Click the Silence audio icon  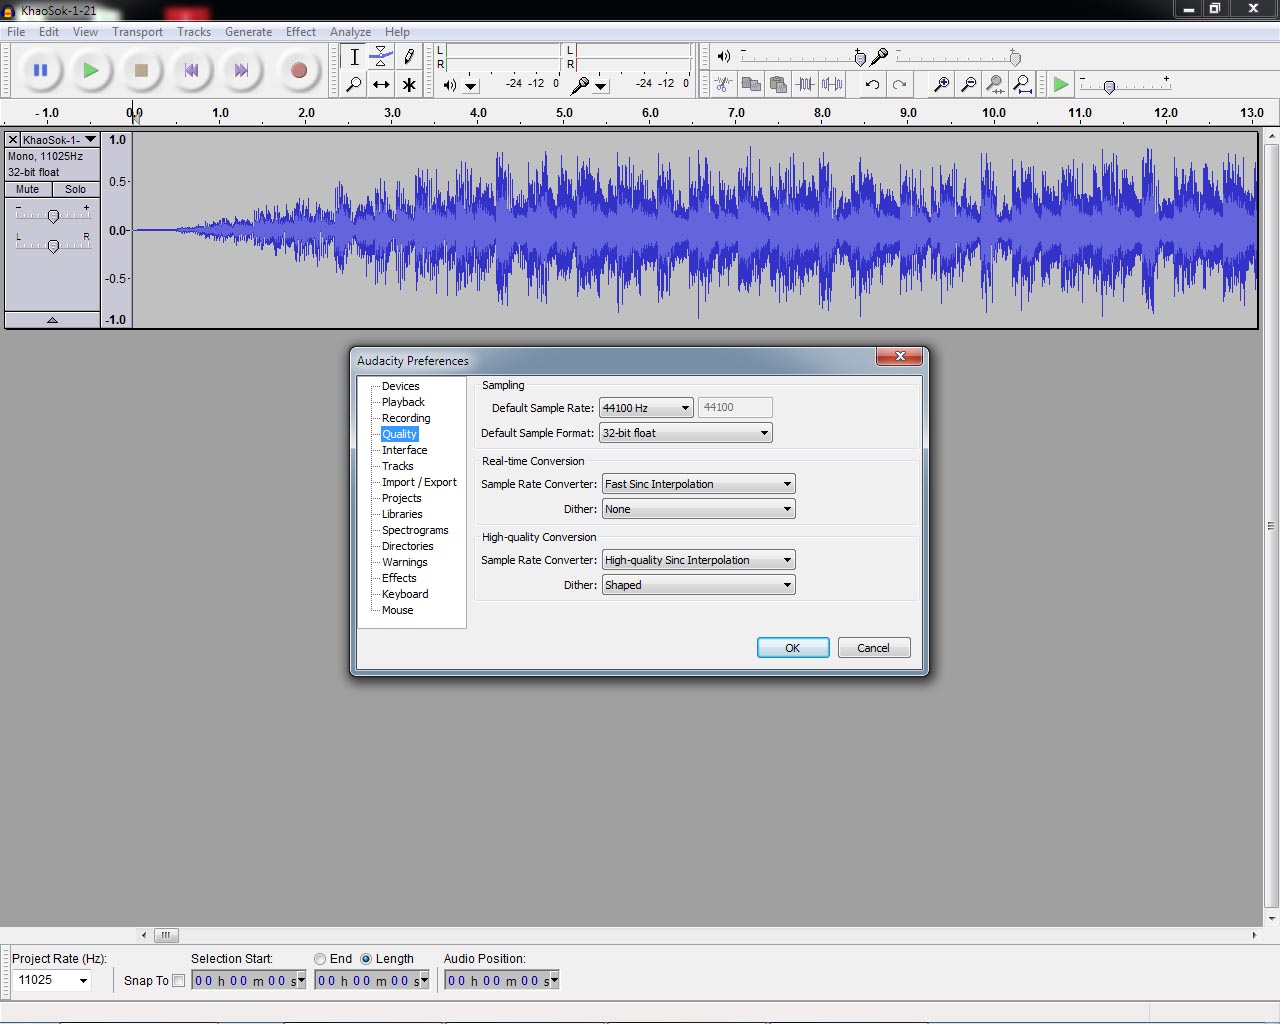click(x=832, y=85)
